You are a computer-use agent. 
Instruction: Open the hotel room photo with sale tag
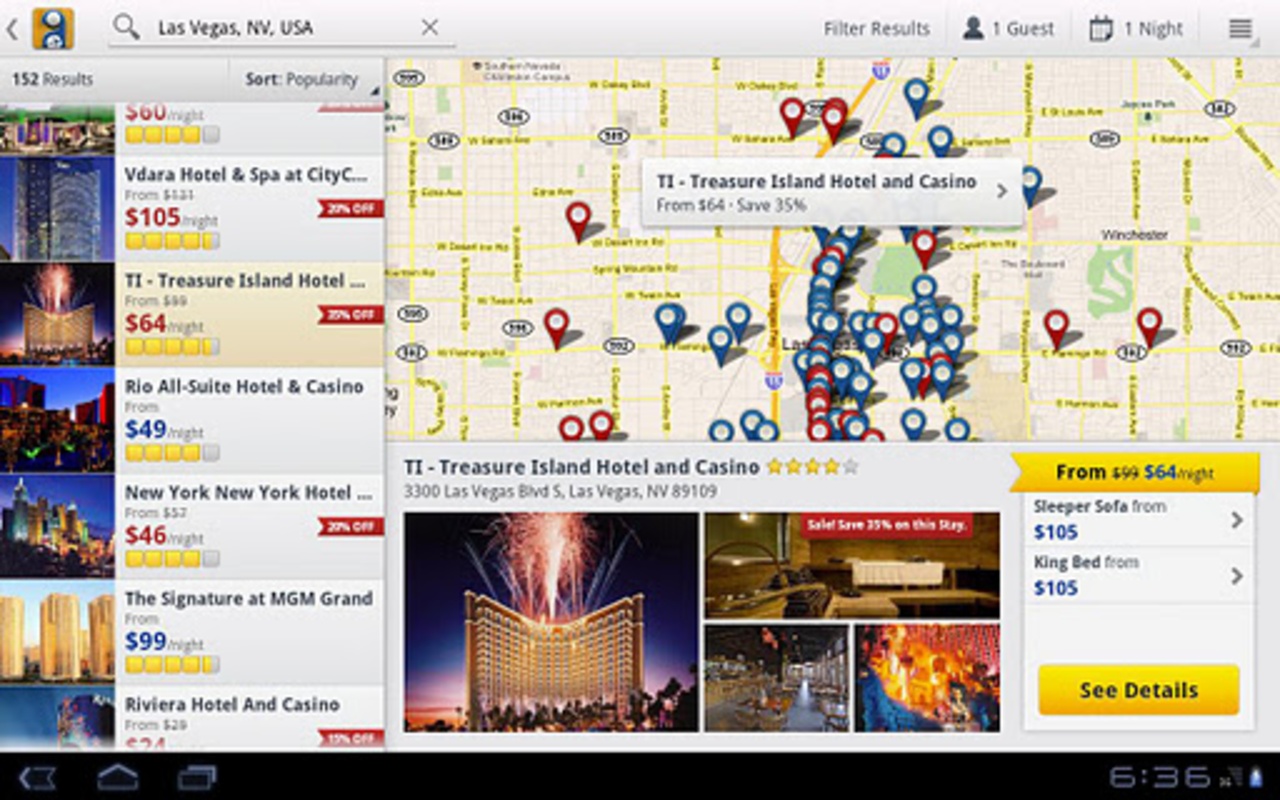852,566
